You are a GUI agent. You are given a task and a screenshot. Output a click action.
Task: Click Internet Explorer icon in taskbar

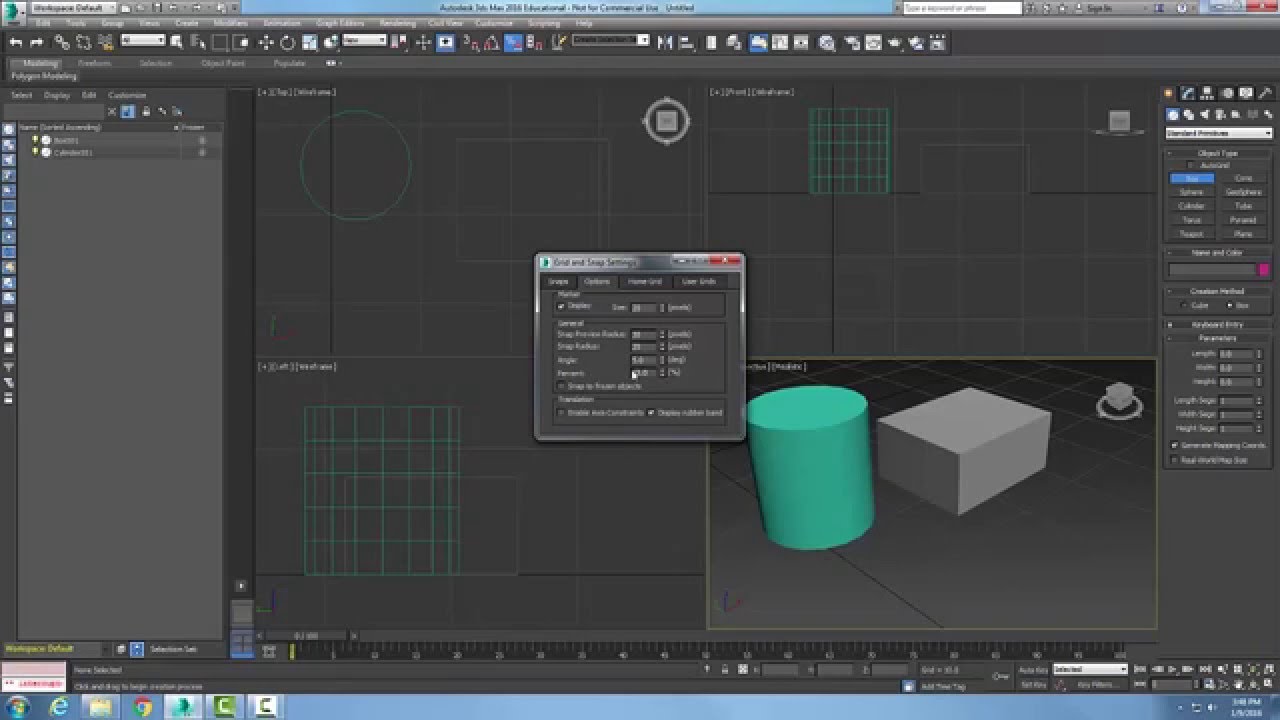(x=59, y=707)
